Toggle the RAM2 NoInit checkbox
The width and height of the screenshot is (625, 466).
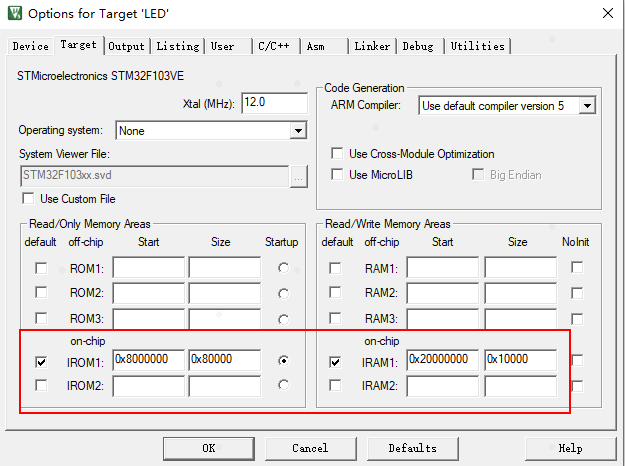tap(577, 293)
